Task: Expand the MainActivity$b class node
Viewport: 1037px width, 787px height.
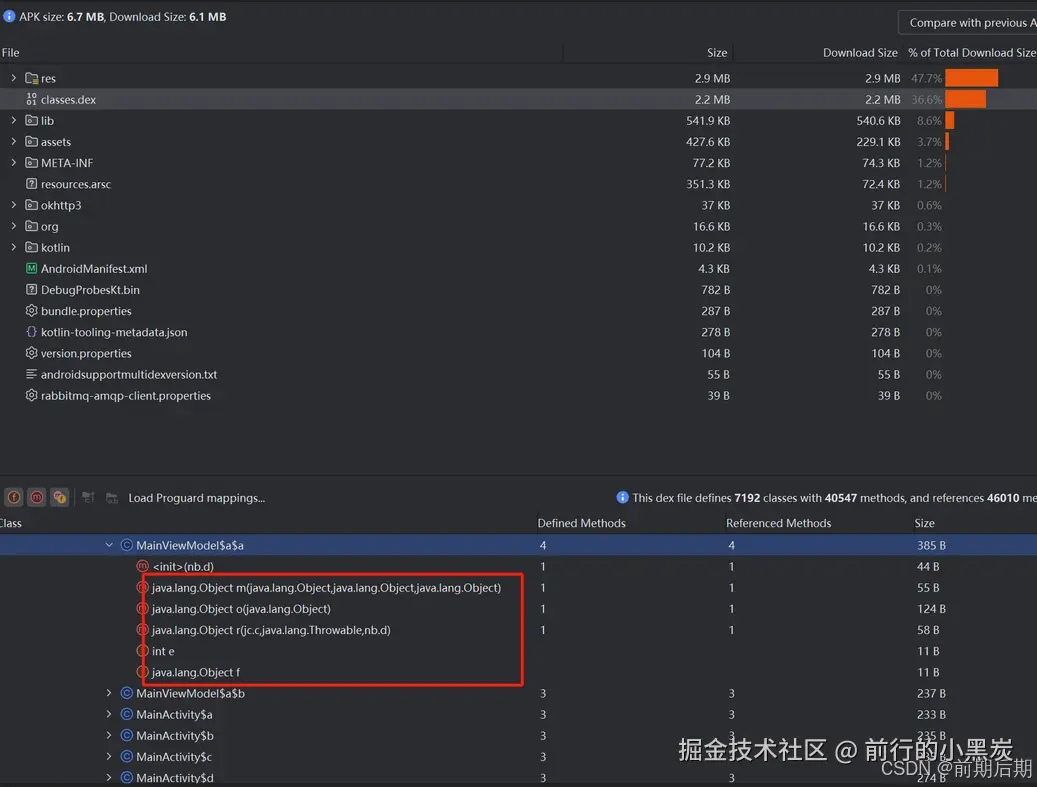Action: coord(108,735)
